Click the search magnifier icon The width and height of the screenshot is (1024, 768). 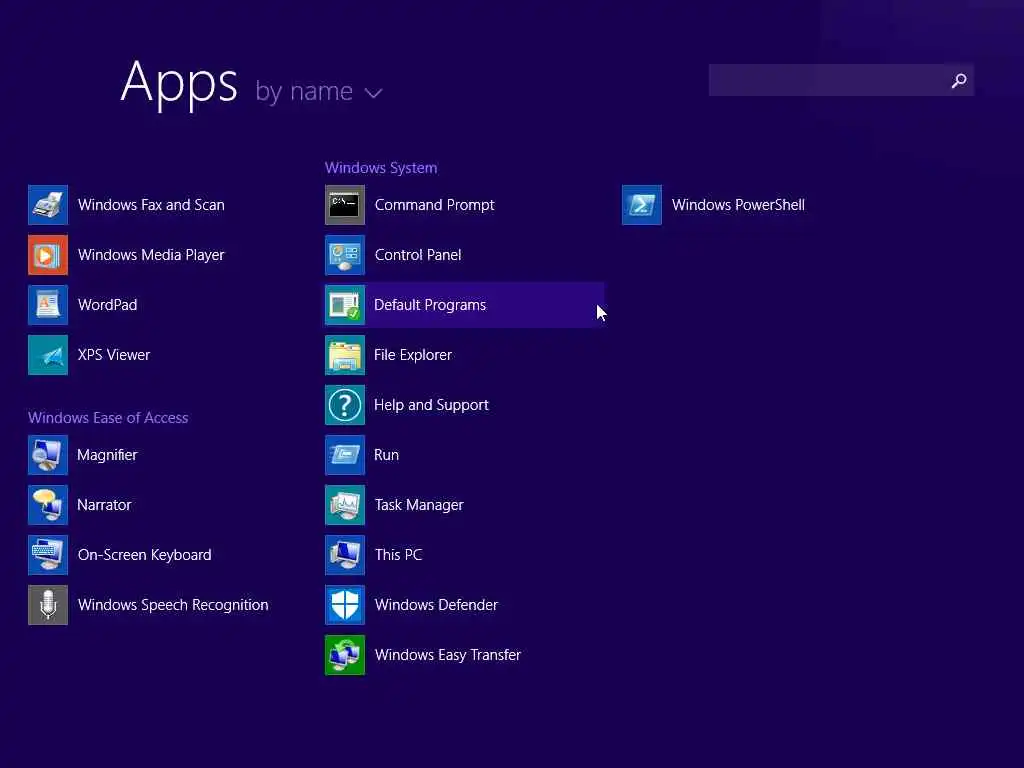point(959,80)
